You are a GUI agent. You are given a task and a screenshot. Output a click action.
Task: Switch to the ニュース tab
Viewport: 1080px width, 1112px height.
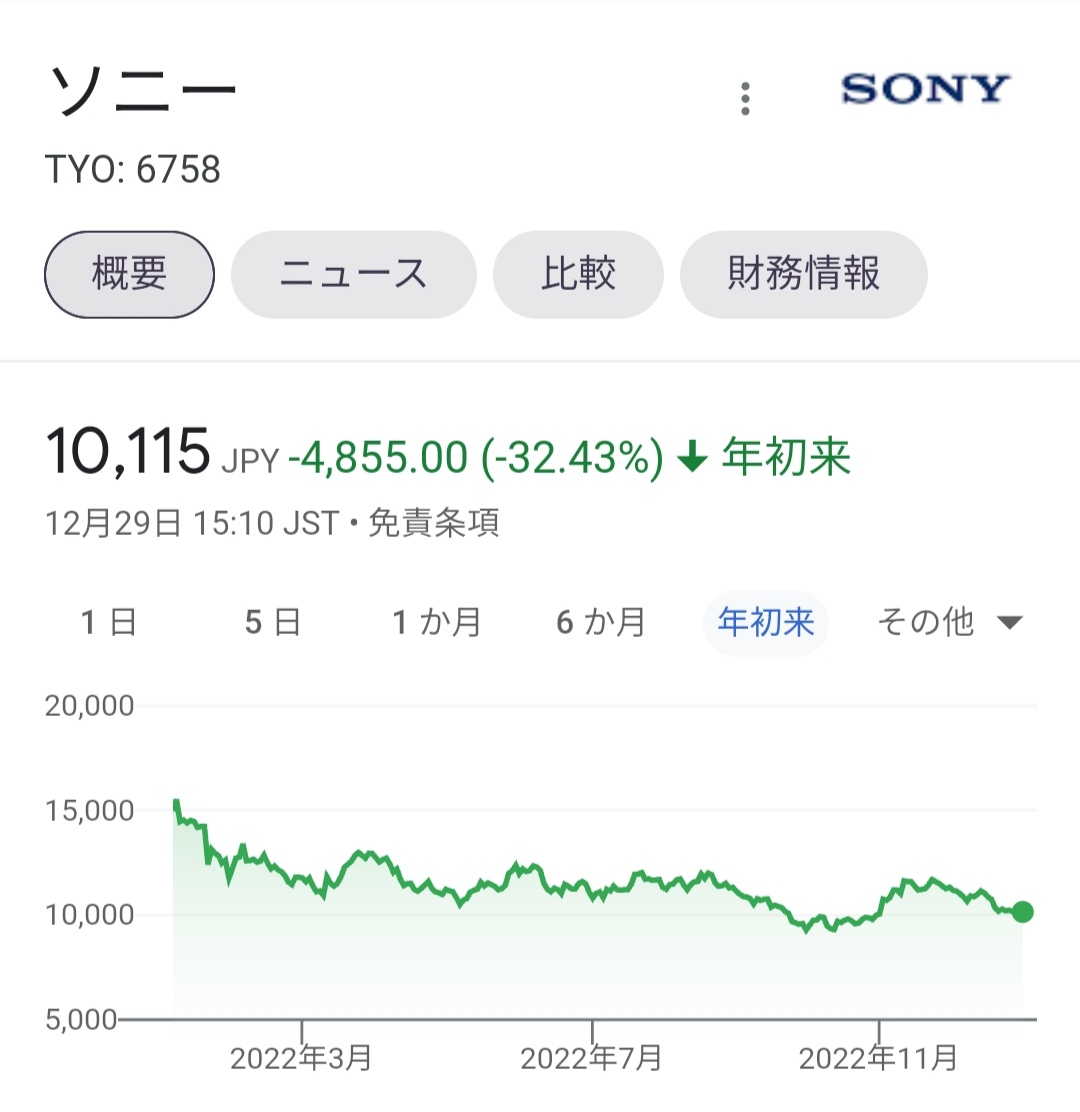[x=353, y=274]
